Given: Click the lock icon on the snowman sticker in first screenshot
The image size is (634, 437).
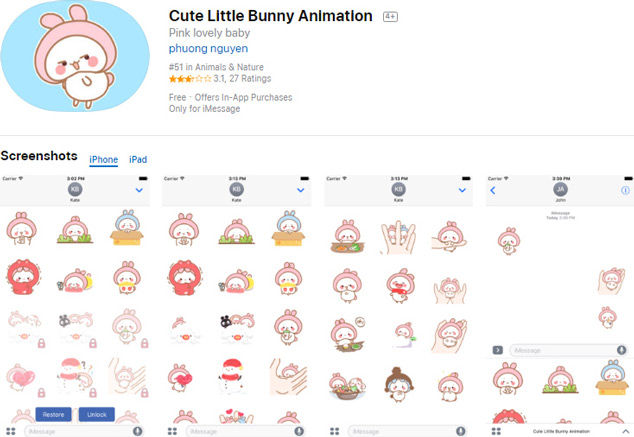Looking at the screenshot, I should (x=93, y=392).
